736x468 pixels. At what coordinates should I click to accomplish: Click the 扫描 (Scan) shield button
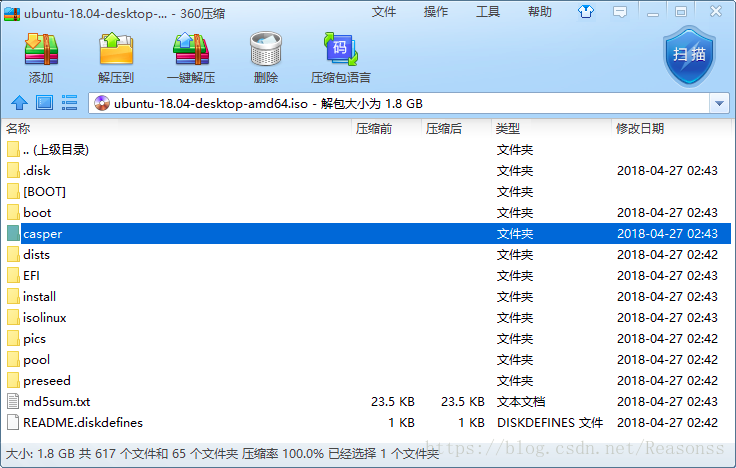(x=689, y=56)
